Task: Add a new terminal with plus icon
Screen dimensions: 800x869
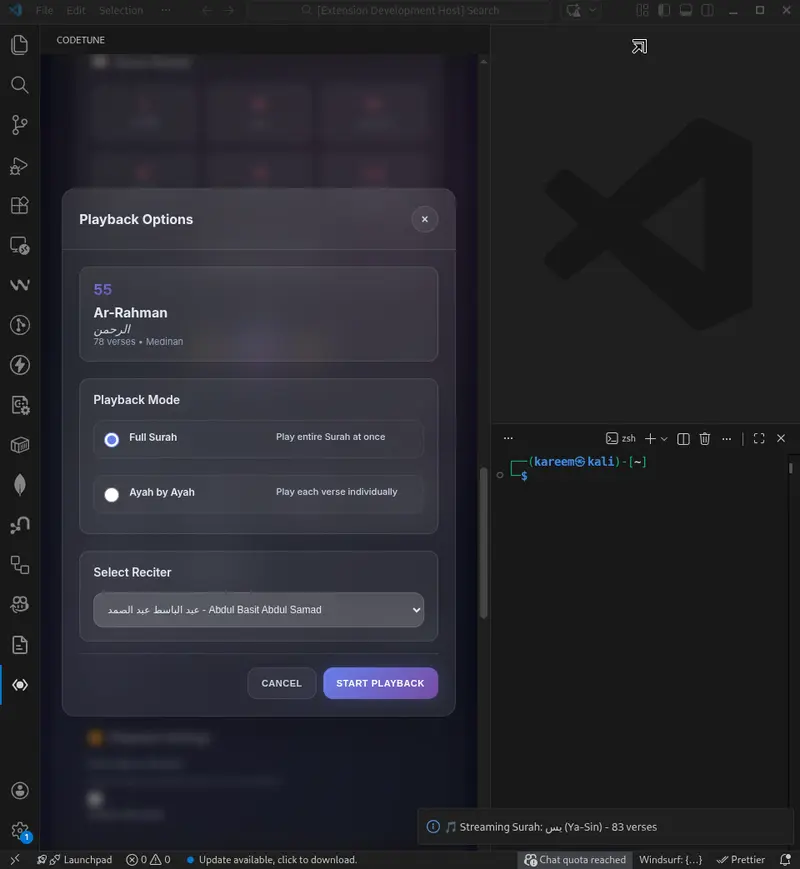Action: (x=650, y=439)
